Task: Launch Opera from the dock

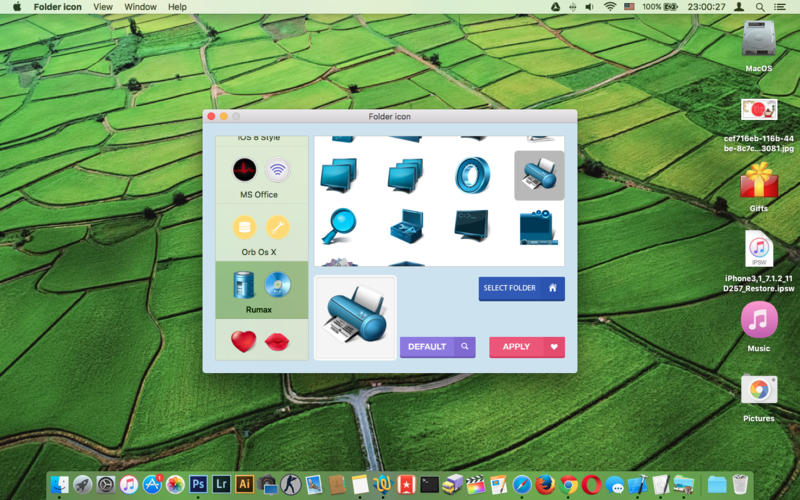Action: click(591, 484)
